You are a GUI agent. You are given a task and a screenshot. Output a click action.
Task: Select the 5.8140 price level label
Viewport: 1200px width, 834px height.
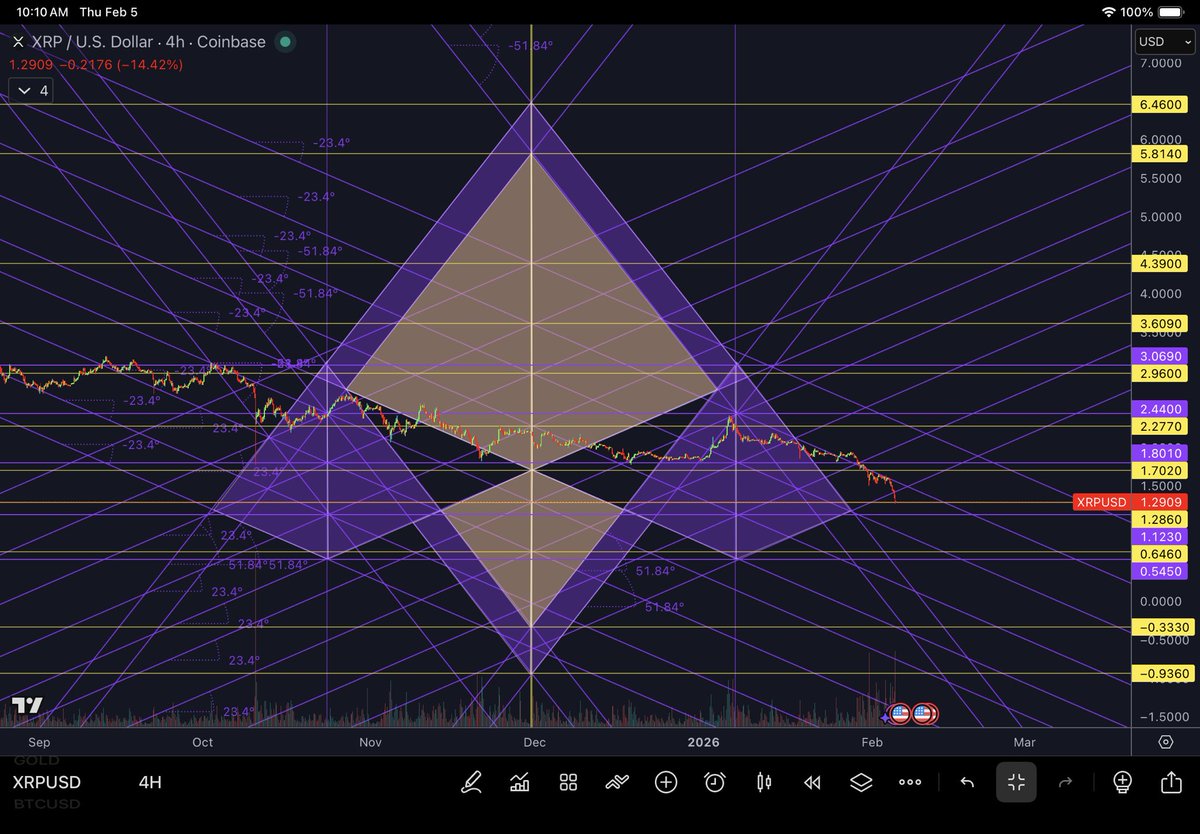pyautogui.click(x=1161, y=154)
